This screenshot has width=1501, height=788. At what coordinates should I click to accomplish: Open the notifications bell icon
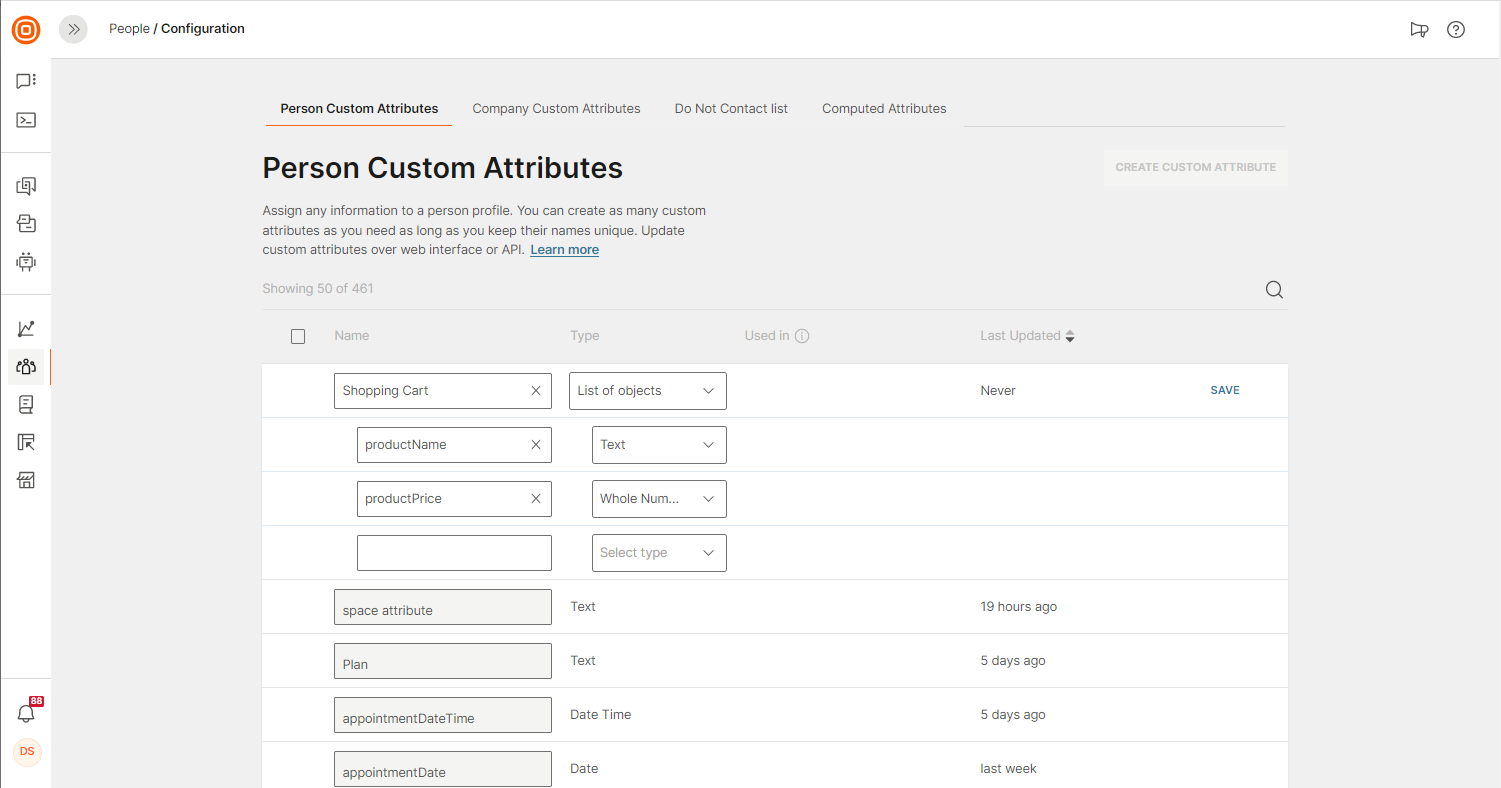tap(26, 713)
